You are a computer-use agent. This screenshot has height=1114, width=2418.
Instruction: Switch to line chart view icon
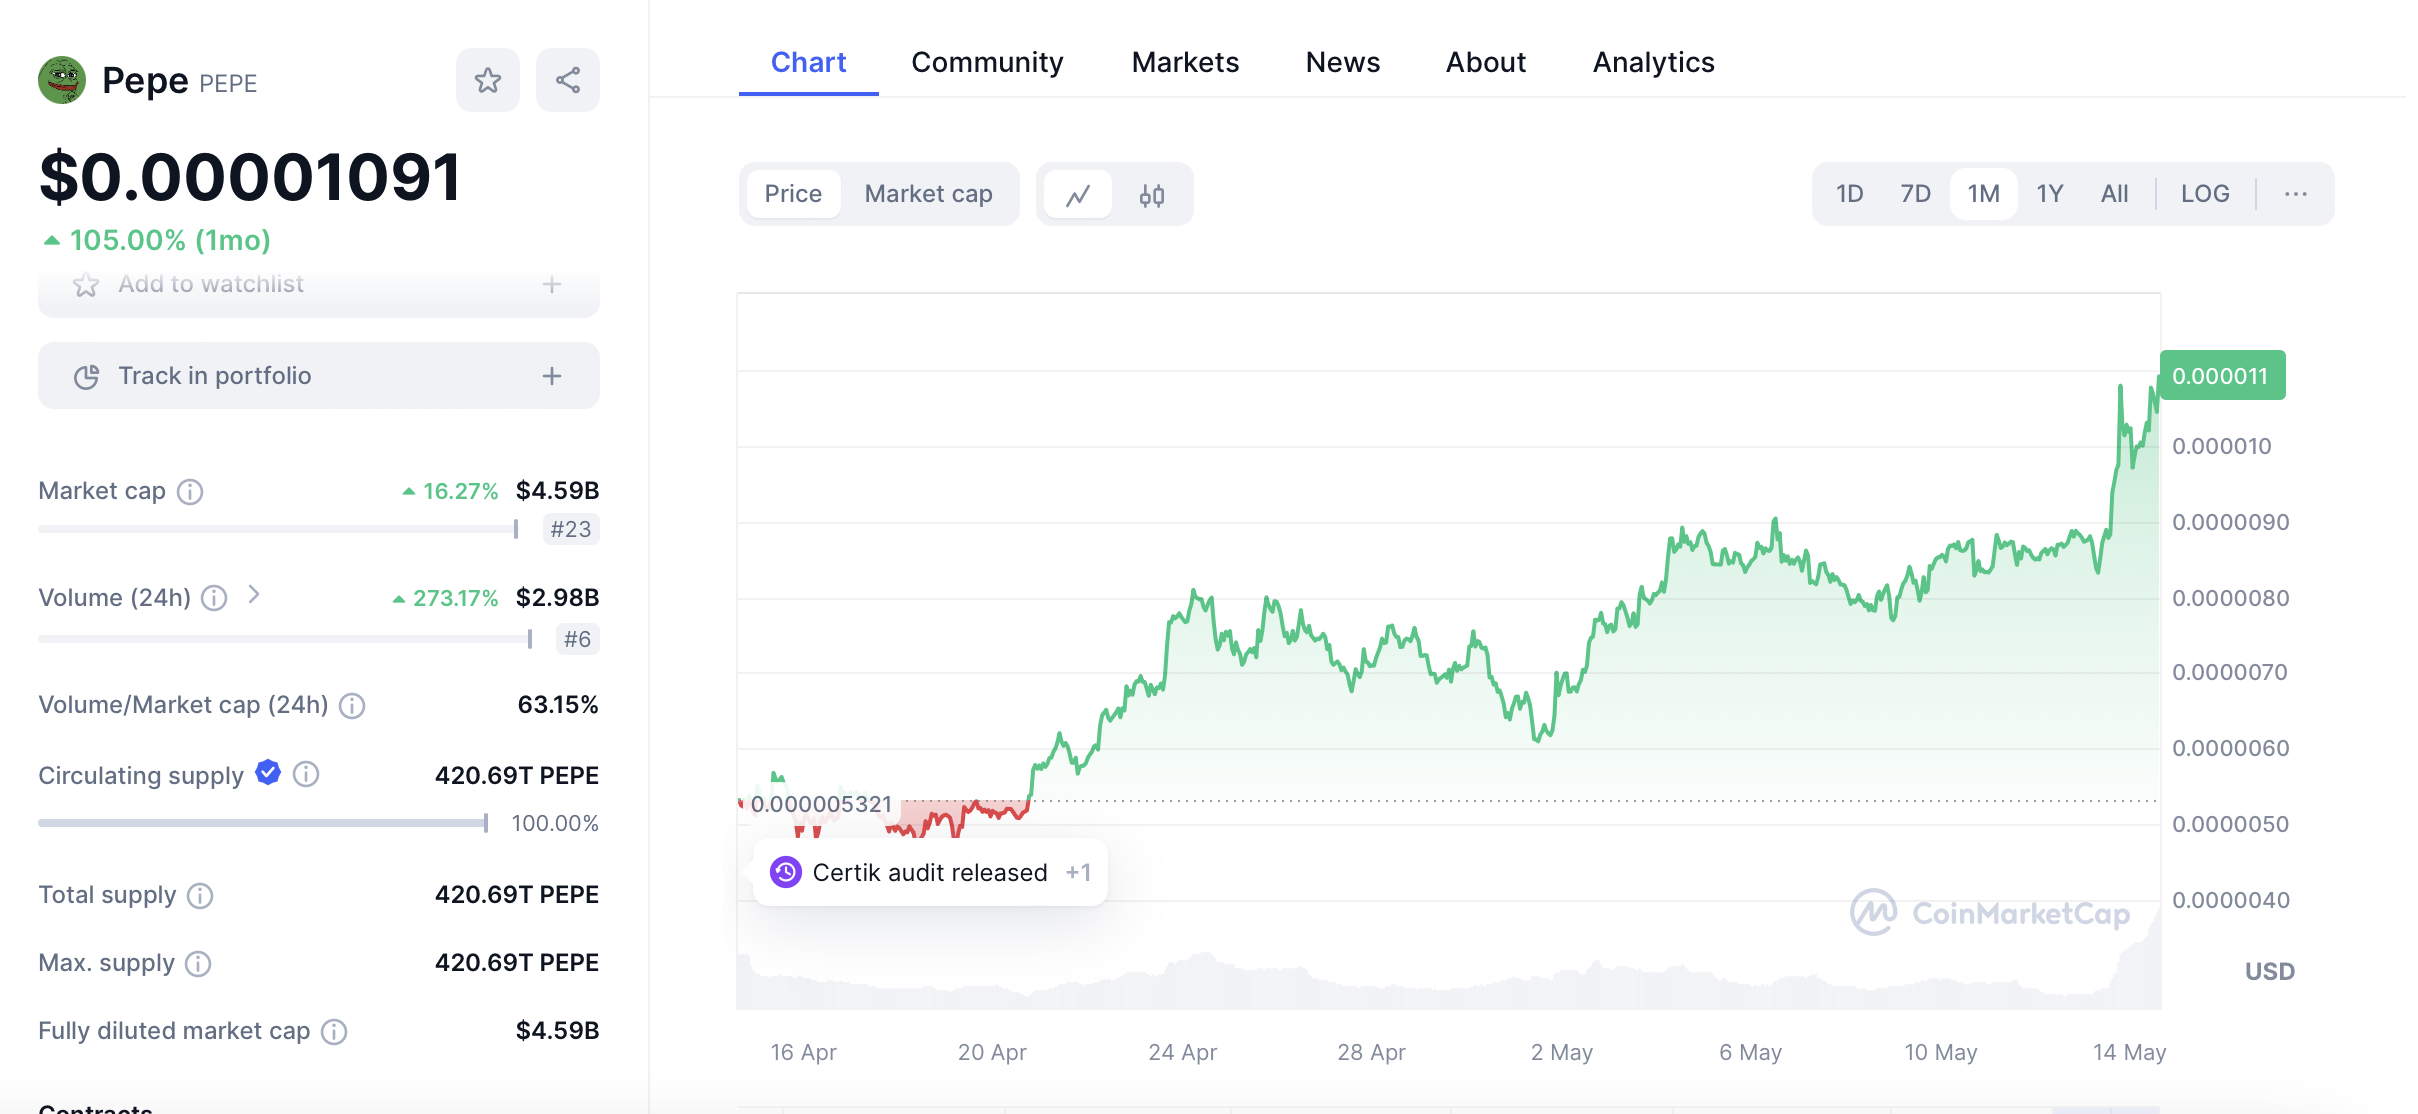coord(1077,194)
